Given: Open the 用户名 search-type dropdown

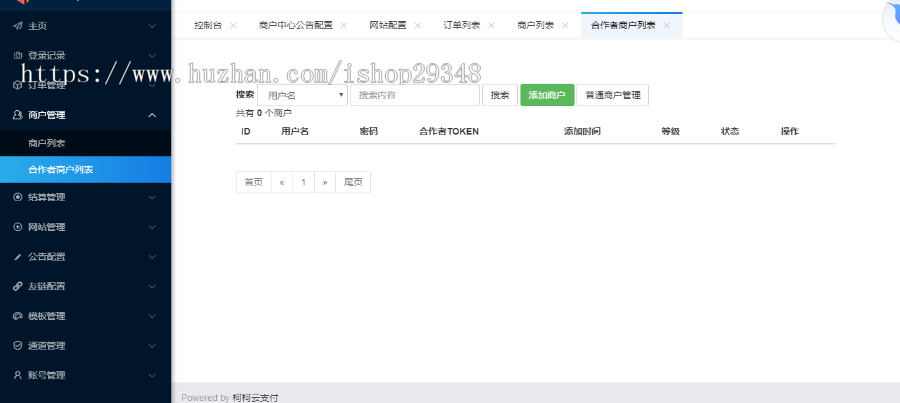Looking at the screenshot, I should click(x=302, y=95).
